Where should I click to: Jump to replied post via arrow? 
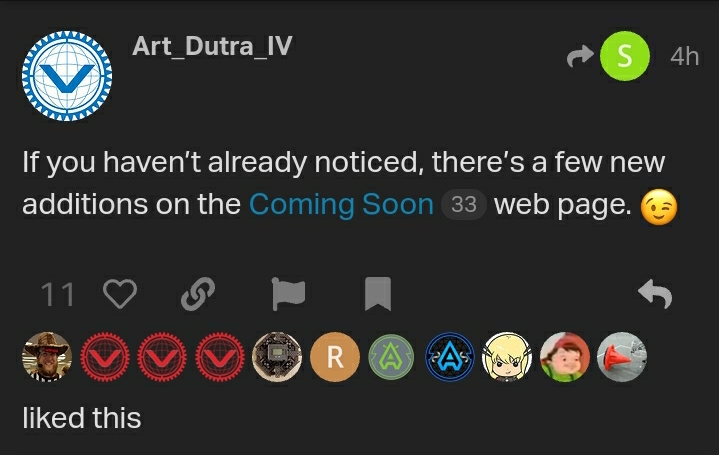580,56
